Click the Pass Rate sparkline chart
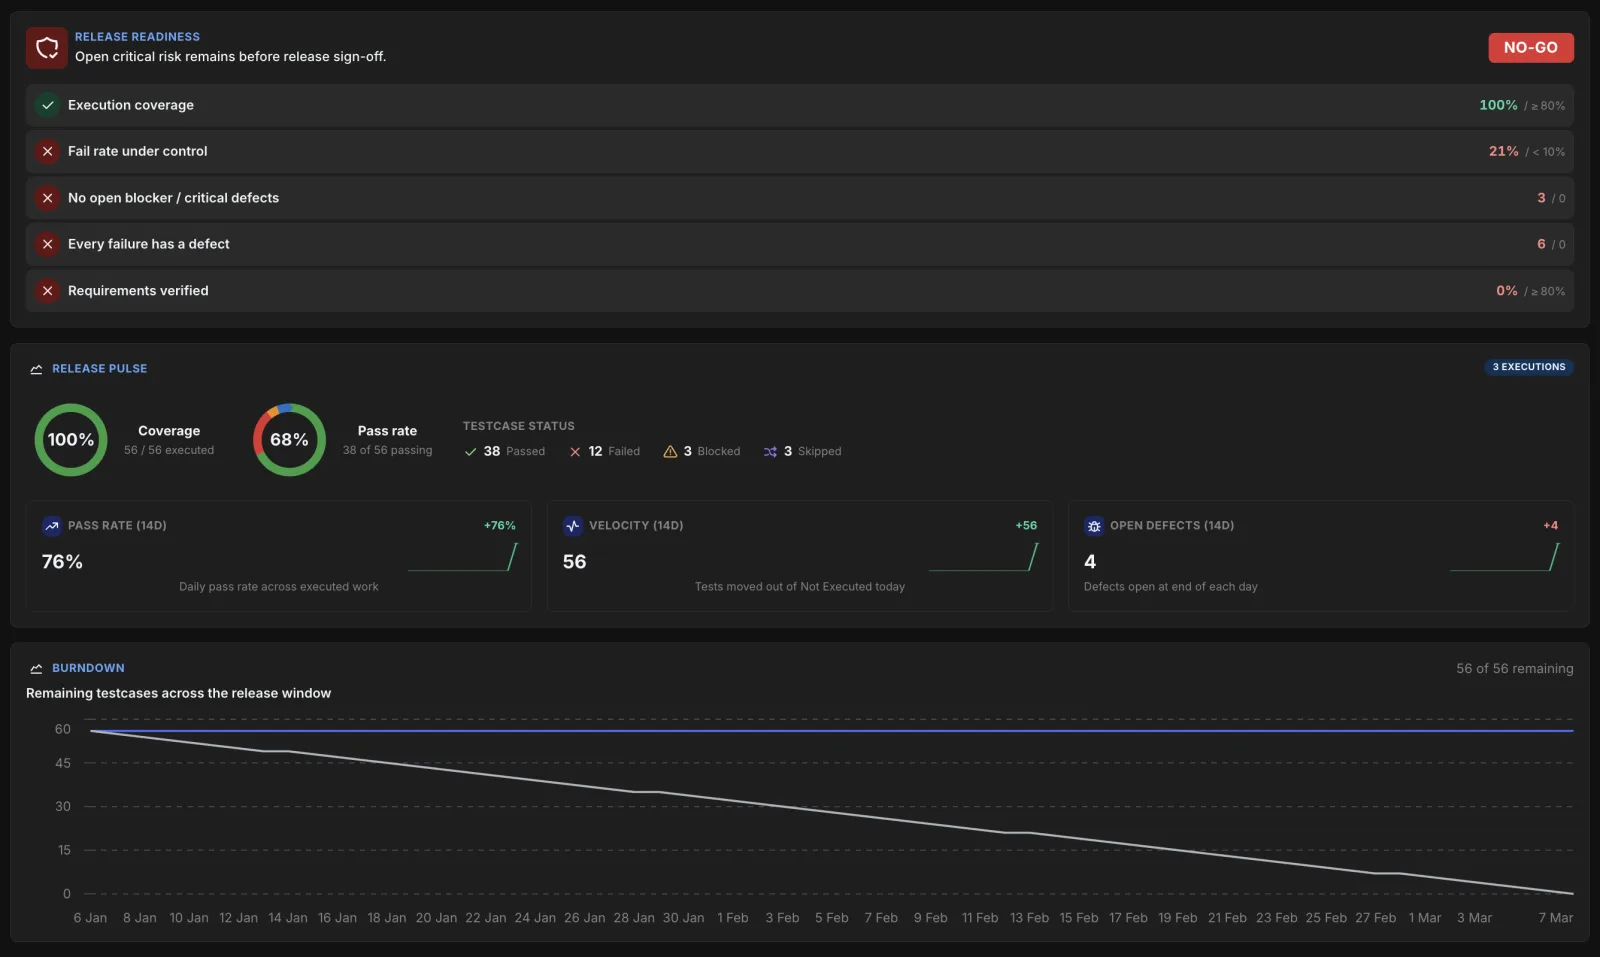 pyautogui.click(x=462, y=557)
